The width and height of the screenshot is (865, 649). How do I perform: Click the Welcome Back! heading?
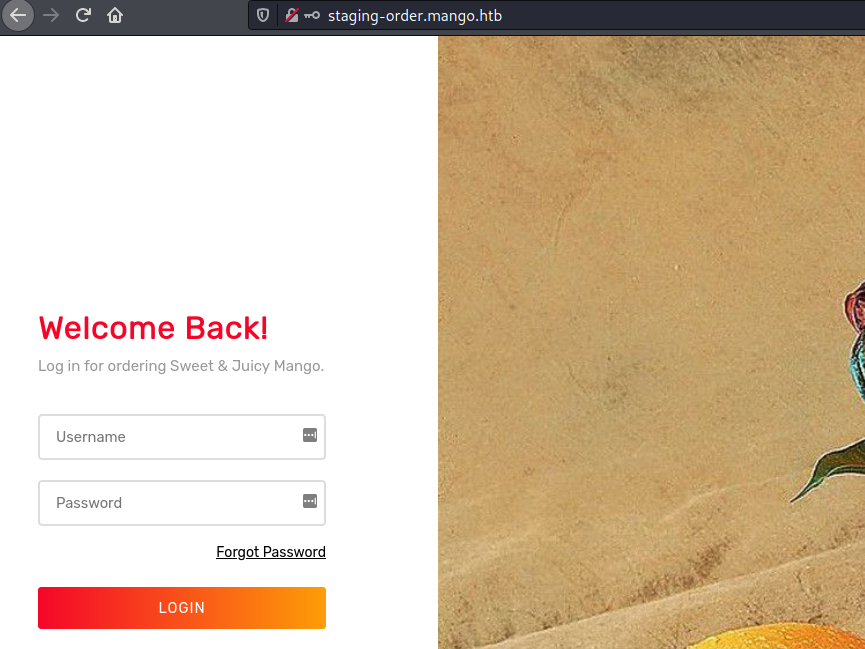tap(153, 328)
